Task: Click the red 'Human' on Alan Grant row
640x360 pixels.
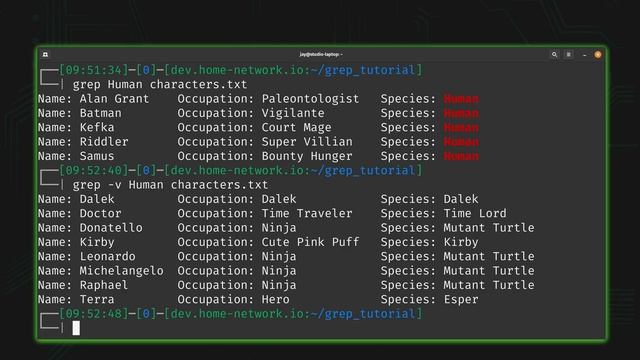Action: 461,99
